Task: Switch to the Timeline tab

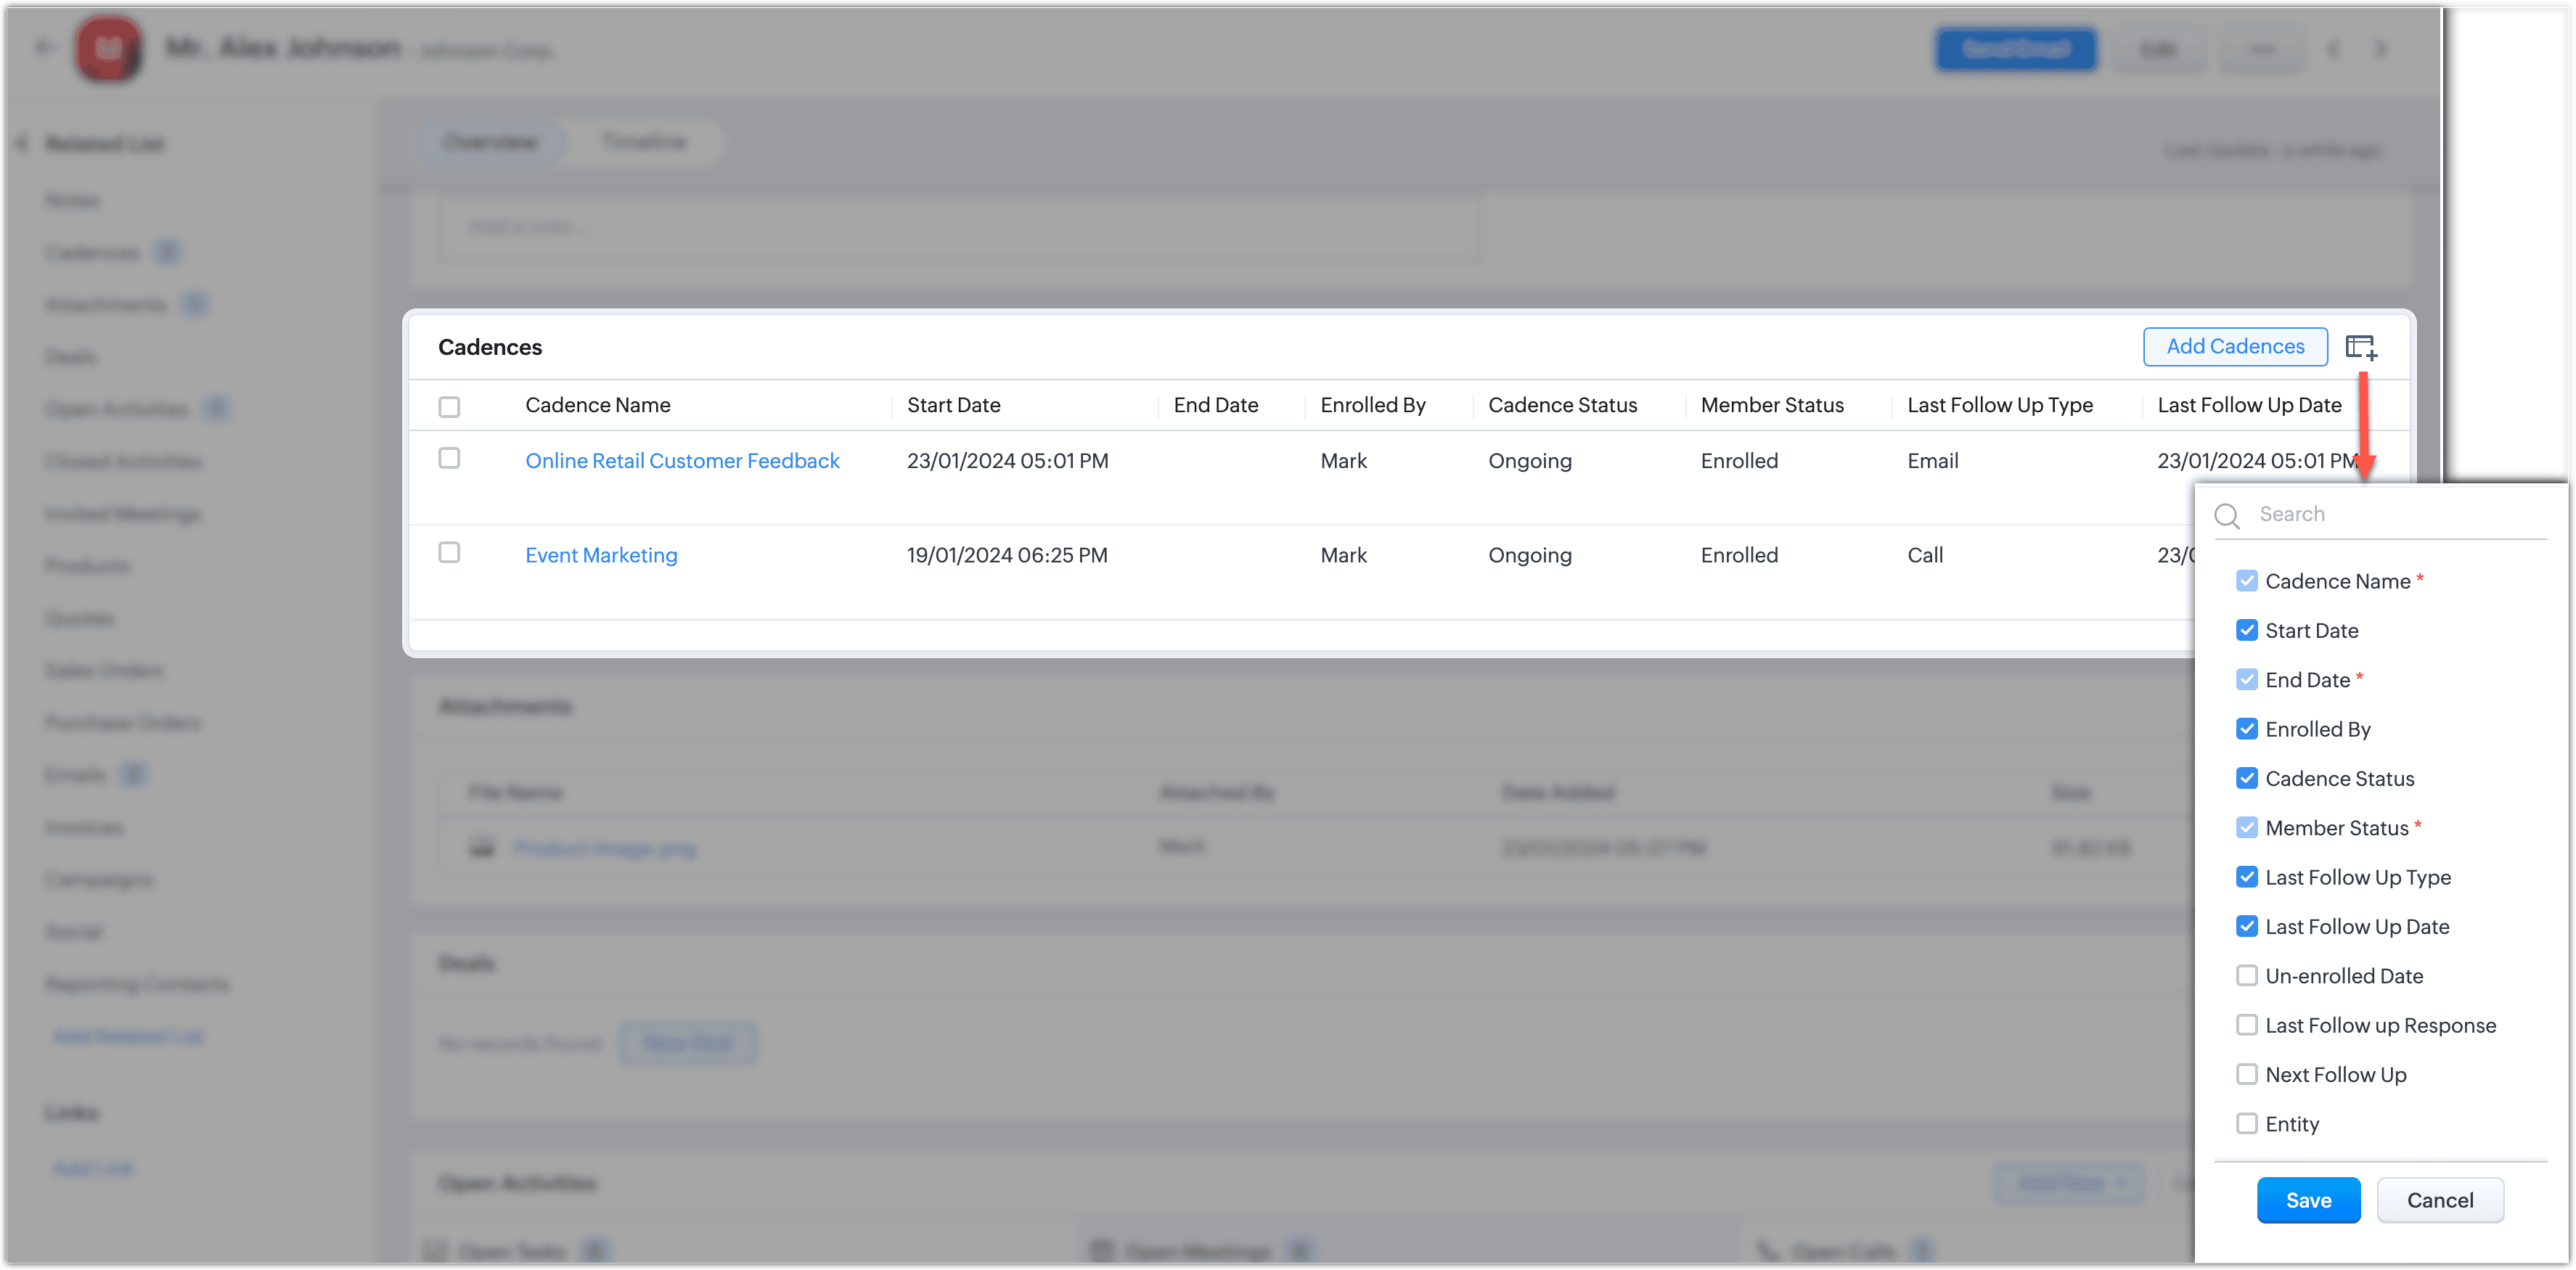Action: [x=644, y=142]
